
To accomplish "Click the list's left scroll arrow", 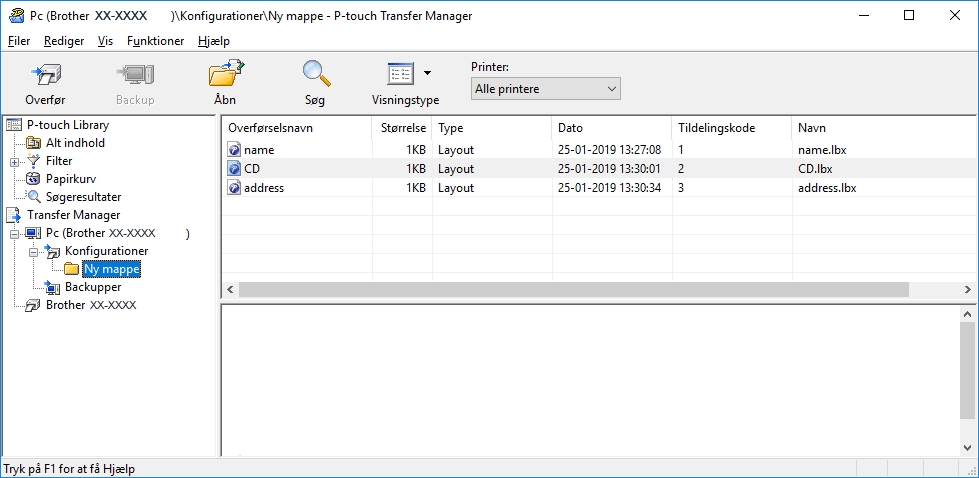I will pyautogui.click(x=230, y=290).
